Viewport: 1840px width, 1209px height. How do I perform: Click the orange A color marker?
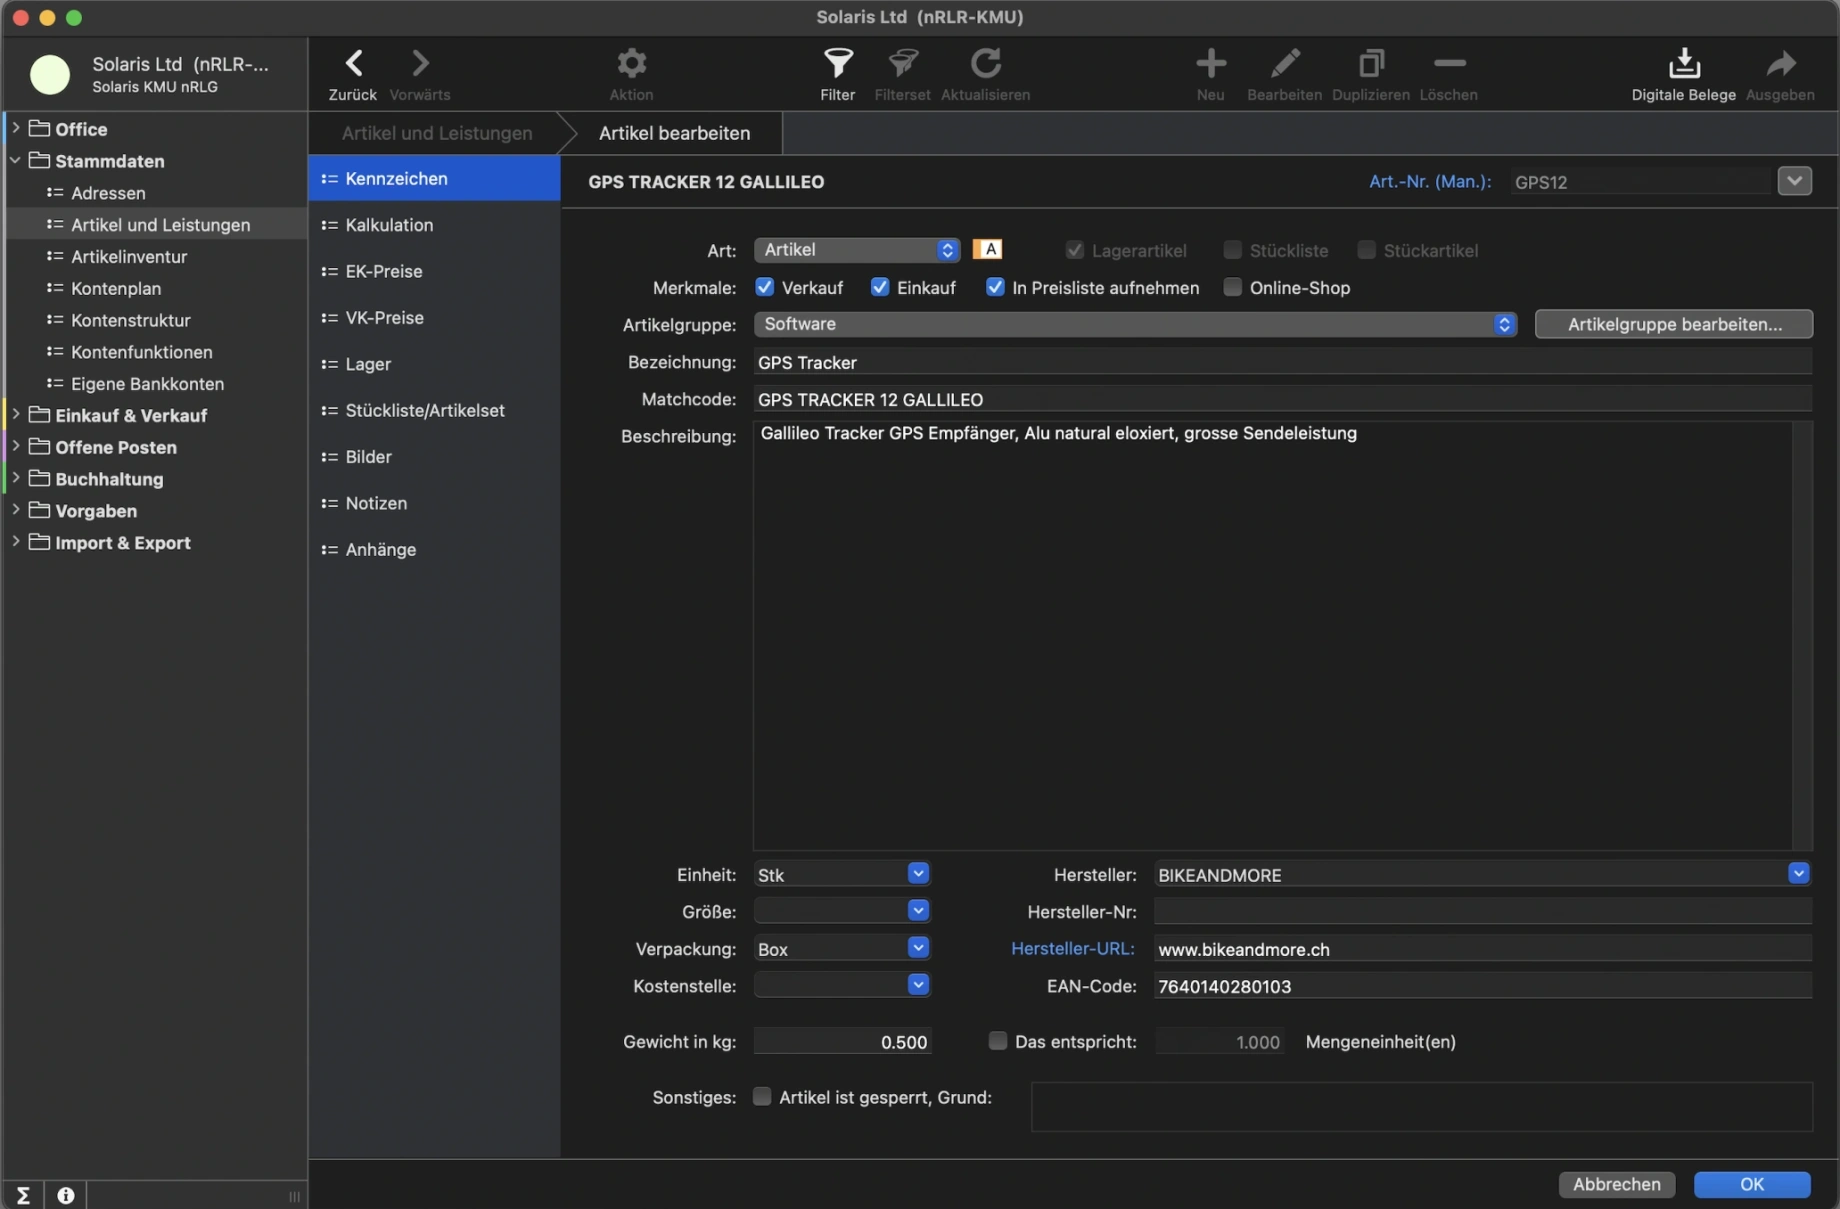click(987, 250)
